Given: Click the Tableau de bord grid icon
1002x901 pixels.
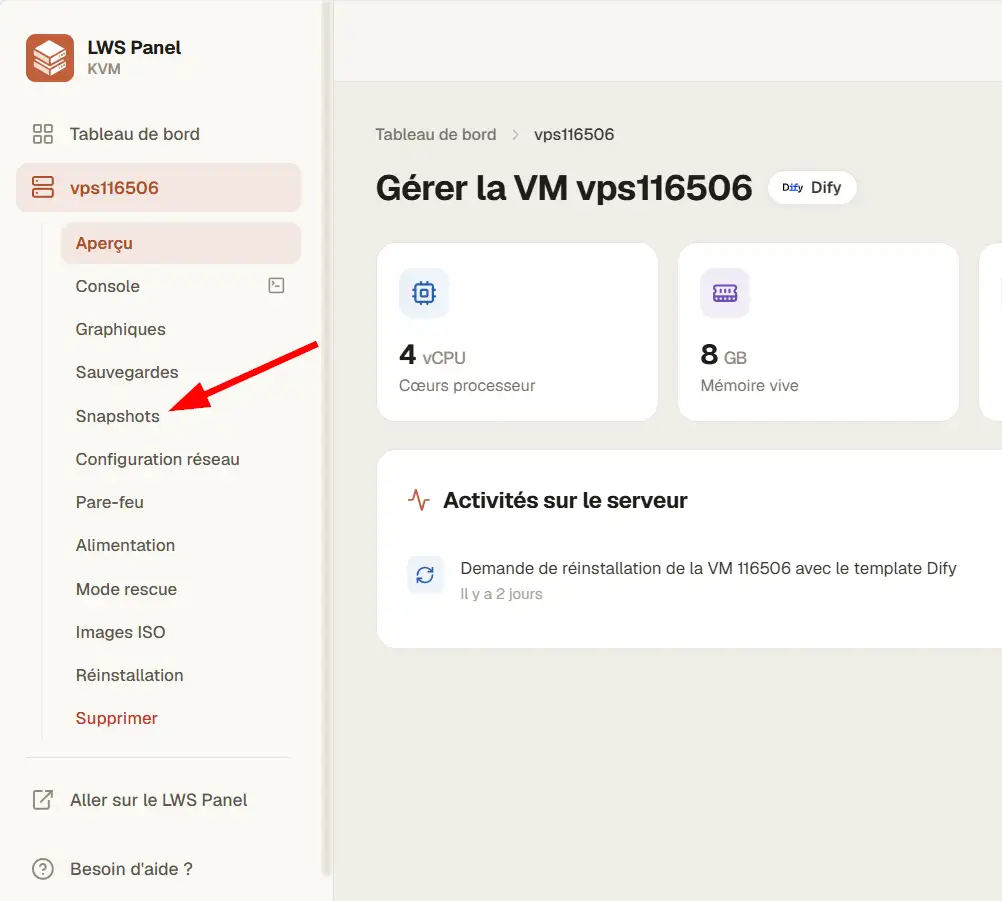Looking at the screenshot, I should click(x=43, y=134).
